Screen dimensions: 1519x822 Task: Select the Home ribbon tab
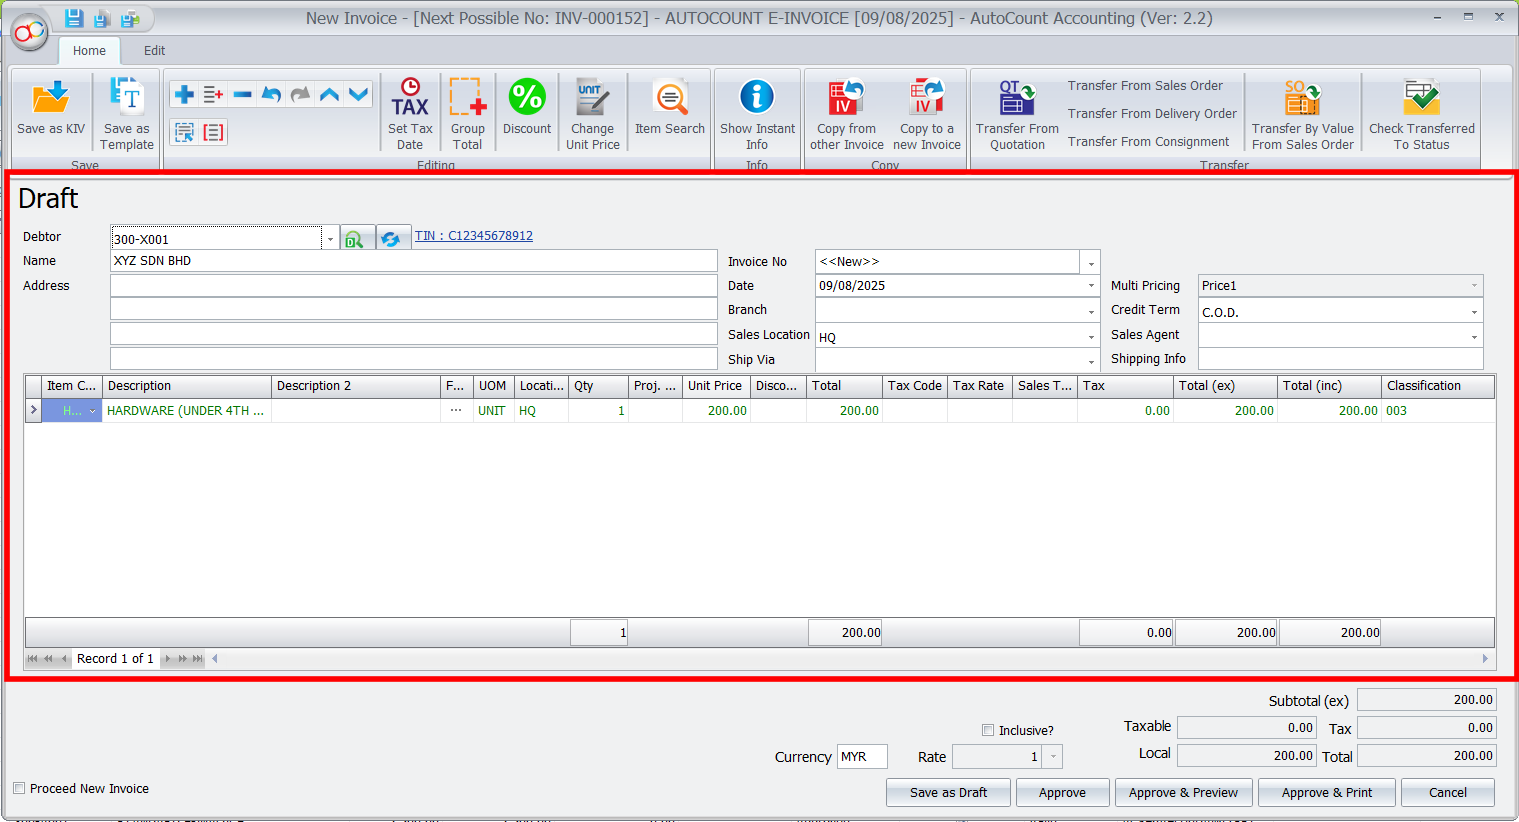click(89, 50)
